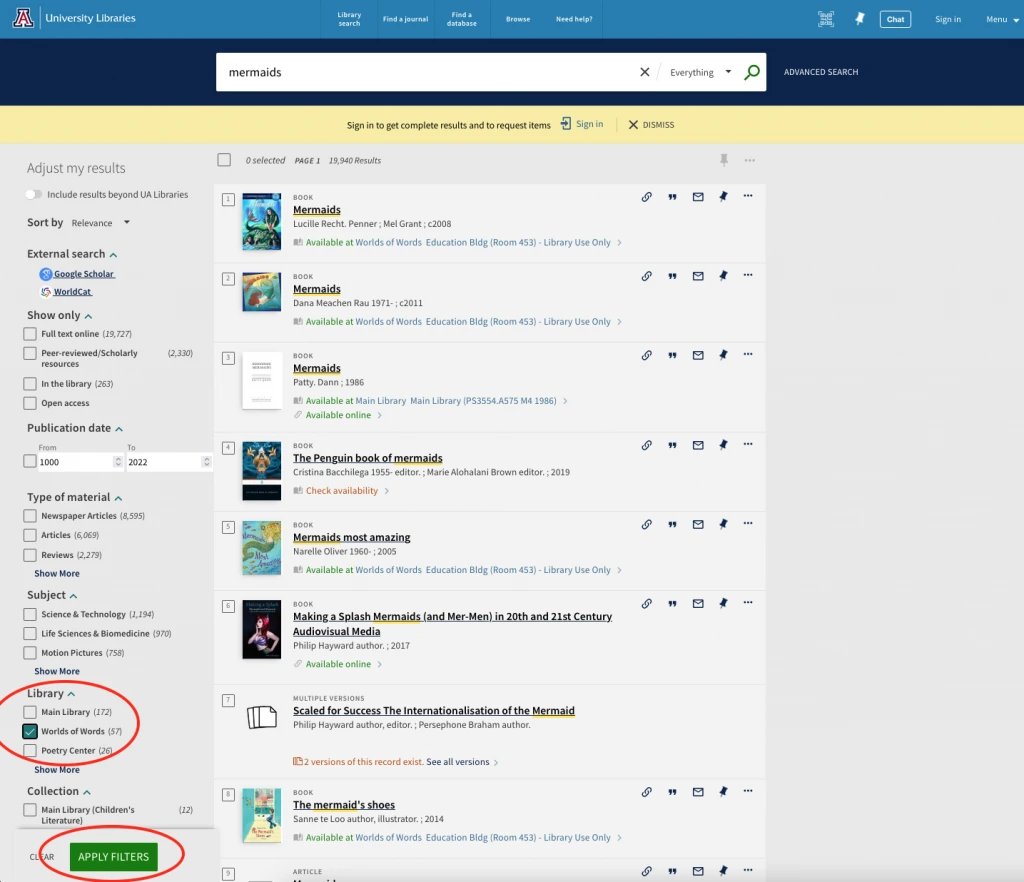This screenshot has height=882, width=1024.
Task: Tick the Main Library checkbox
Action: [x=30, y=712]
